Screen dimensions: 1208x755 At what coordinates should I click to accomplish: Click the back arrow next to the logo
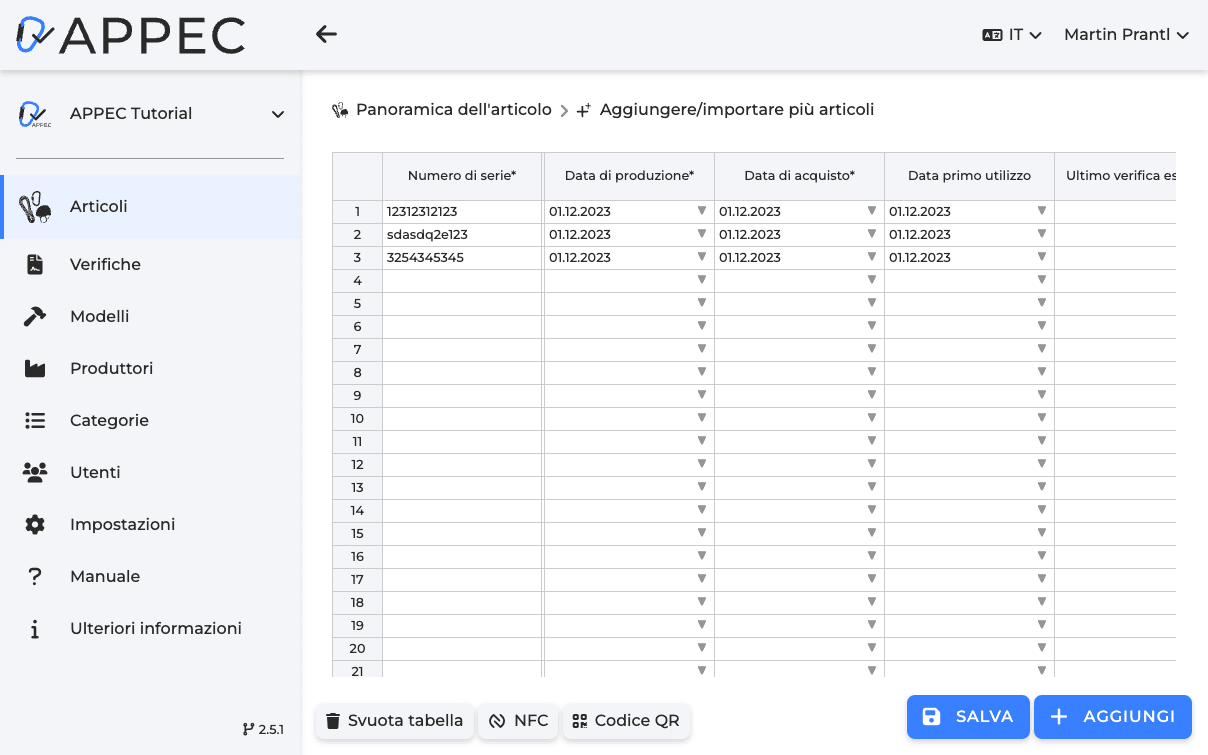tap(326, 33)
